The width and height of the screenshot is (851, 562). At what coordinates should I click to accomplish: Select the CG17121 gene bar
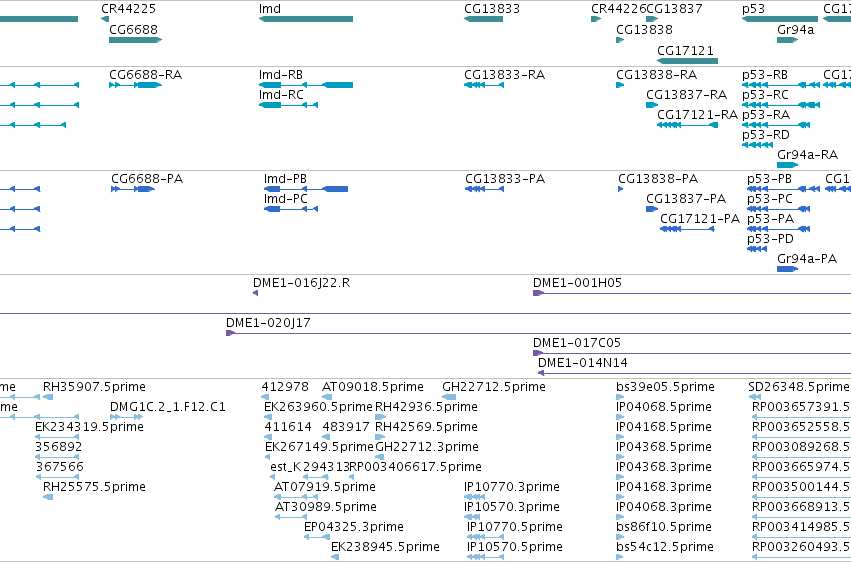point(688,61)
